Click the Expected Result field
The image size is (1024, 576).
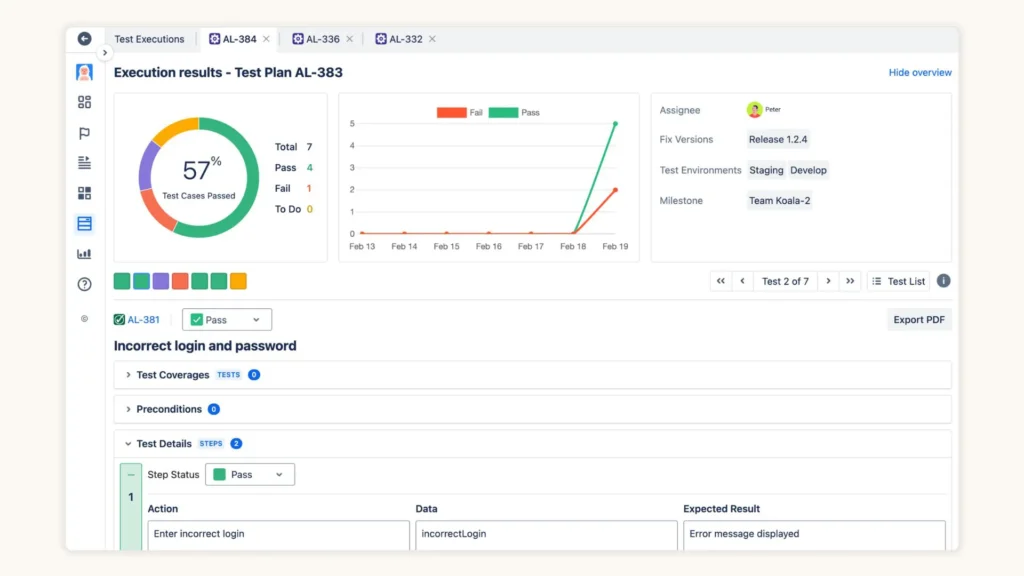(814, 535)
